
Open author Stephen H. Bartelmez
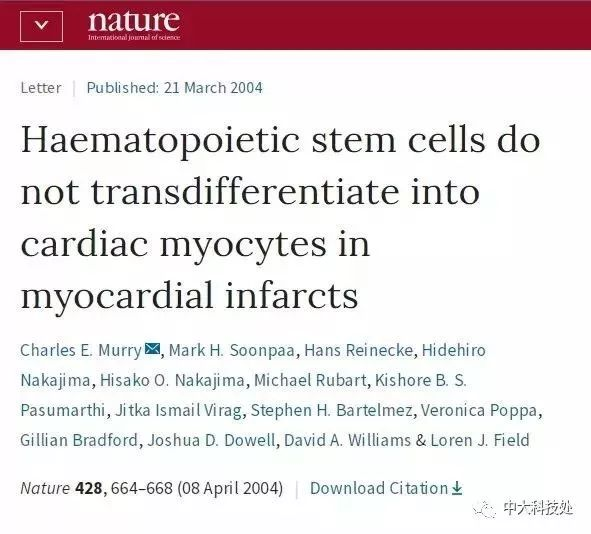tap(332, 410)
